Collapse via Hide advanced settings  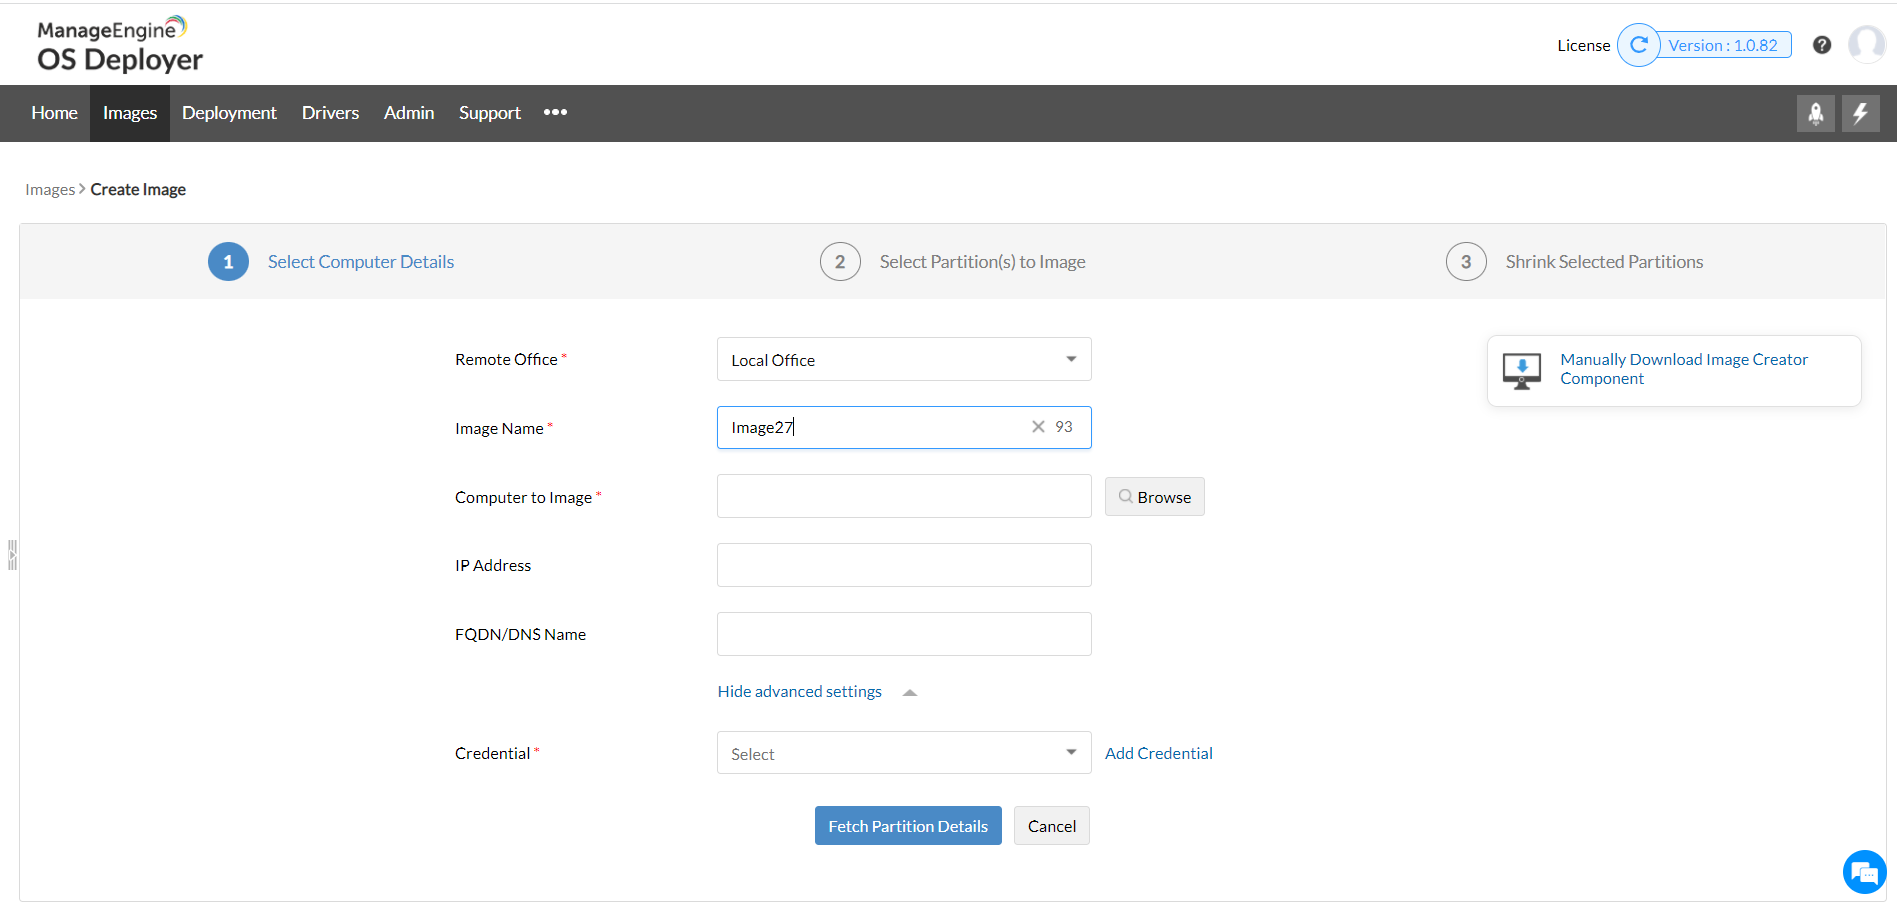click(800, 692)
